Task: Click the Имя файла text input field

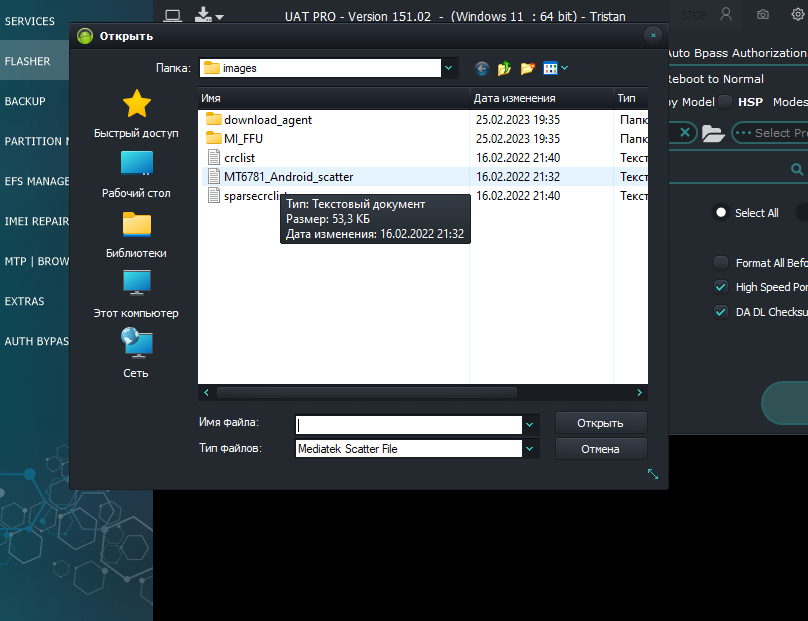Action: click(x=409, y=425)
